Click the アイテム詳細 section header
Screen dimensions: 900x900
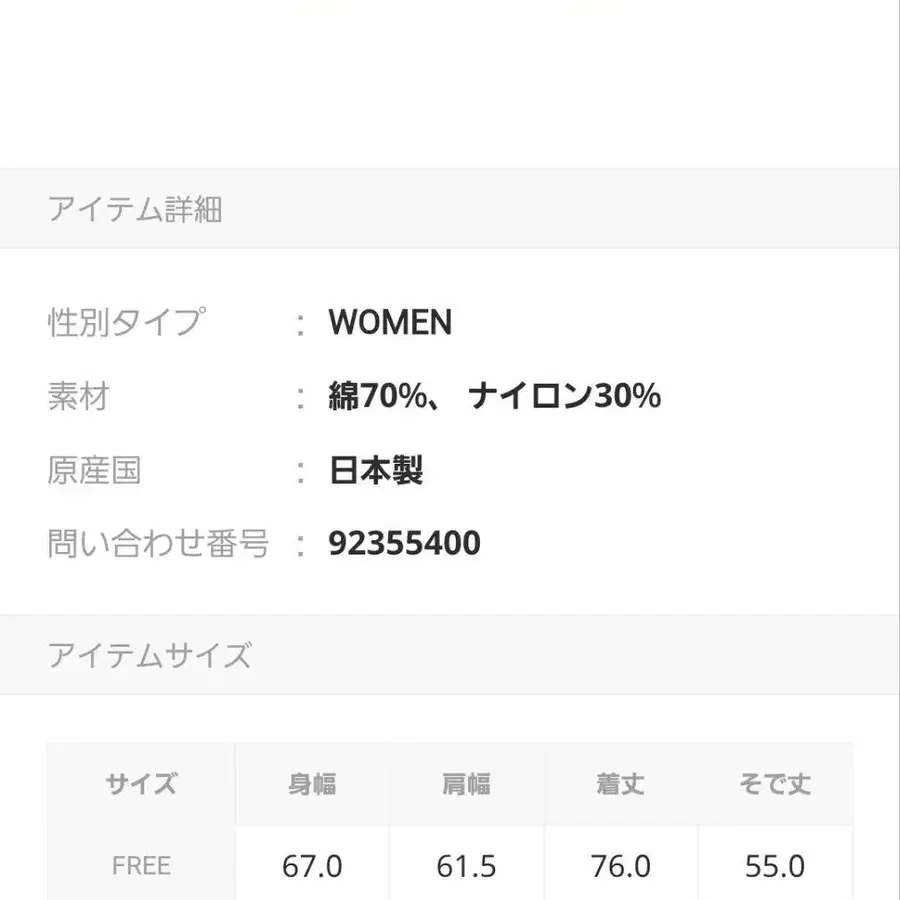click(135, 210)
